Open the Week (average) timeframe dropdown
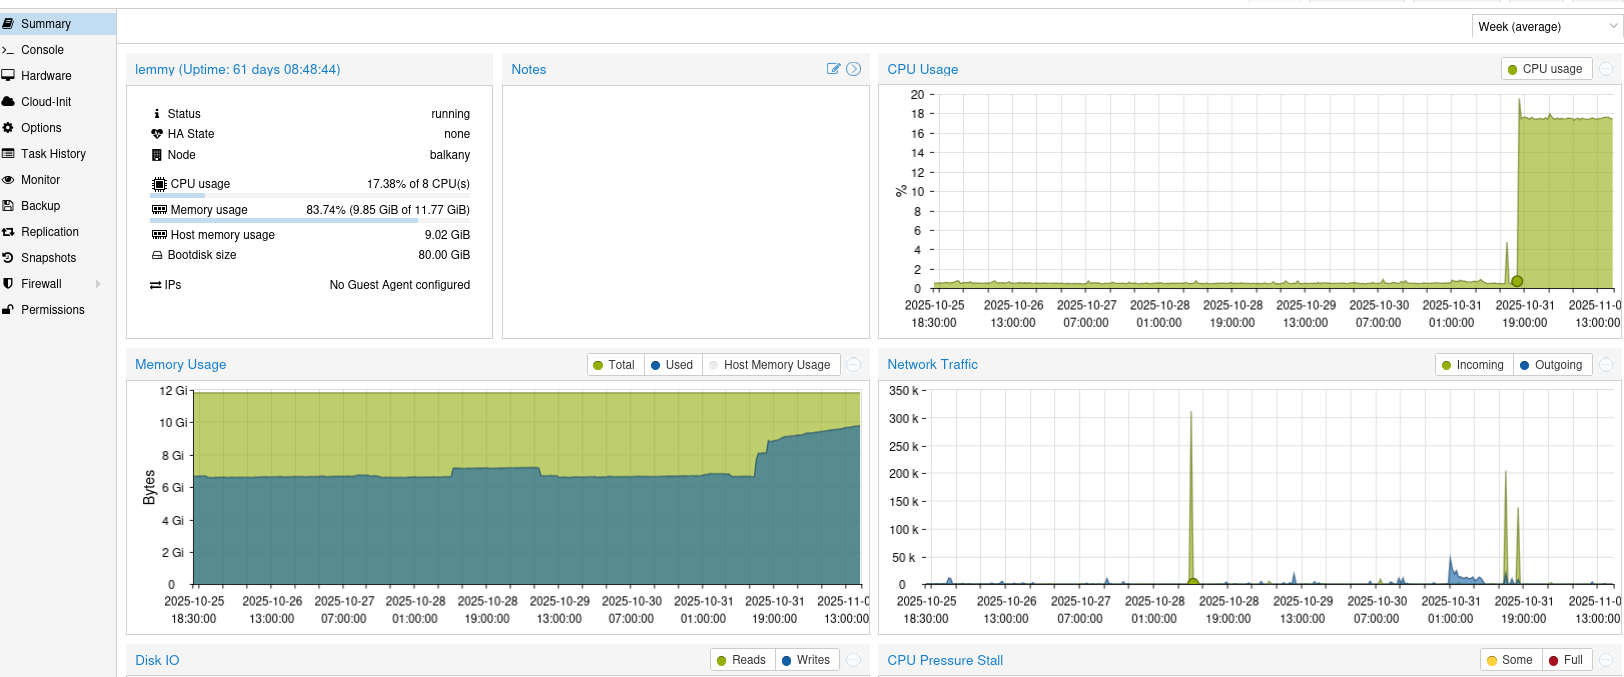Image resolution: width=1624 pixels, height=677 pixels. (x=1545, y=27)
